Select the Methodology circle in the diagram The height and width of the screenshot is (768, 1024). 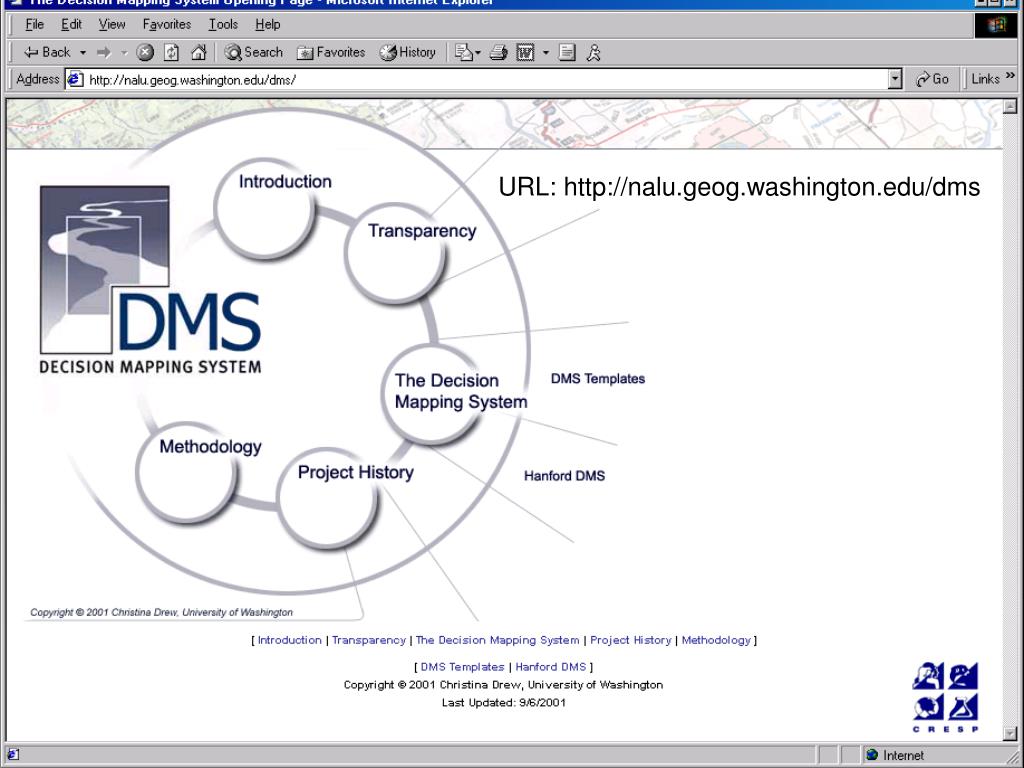pos(187,473)
